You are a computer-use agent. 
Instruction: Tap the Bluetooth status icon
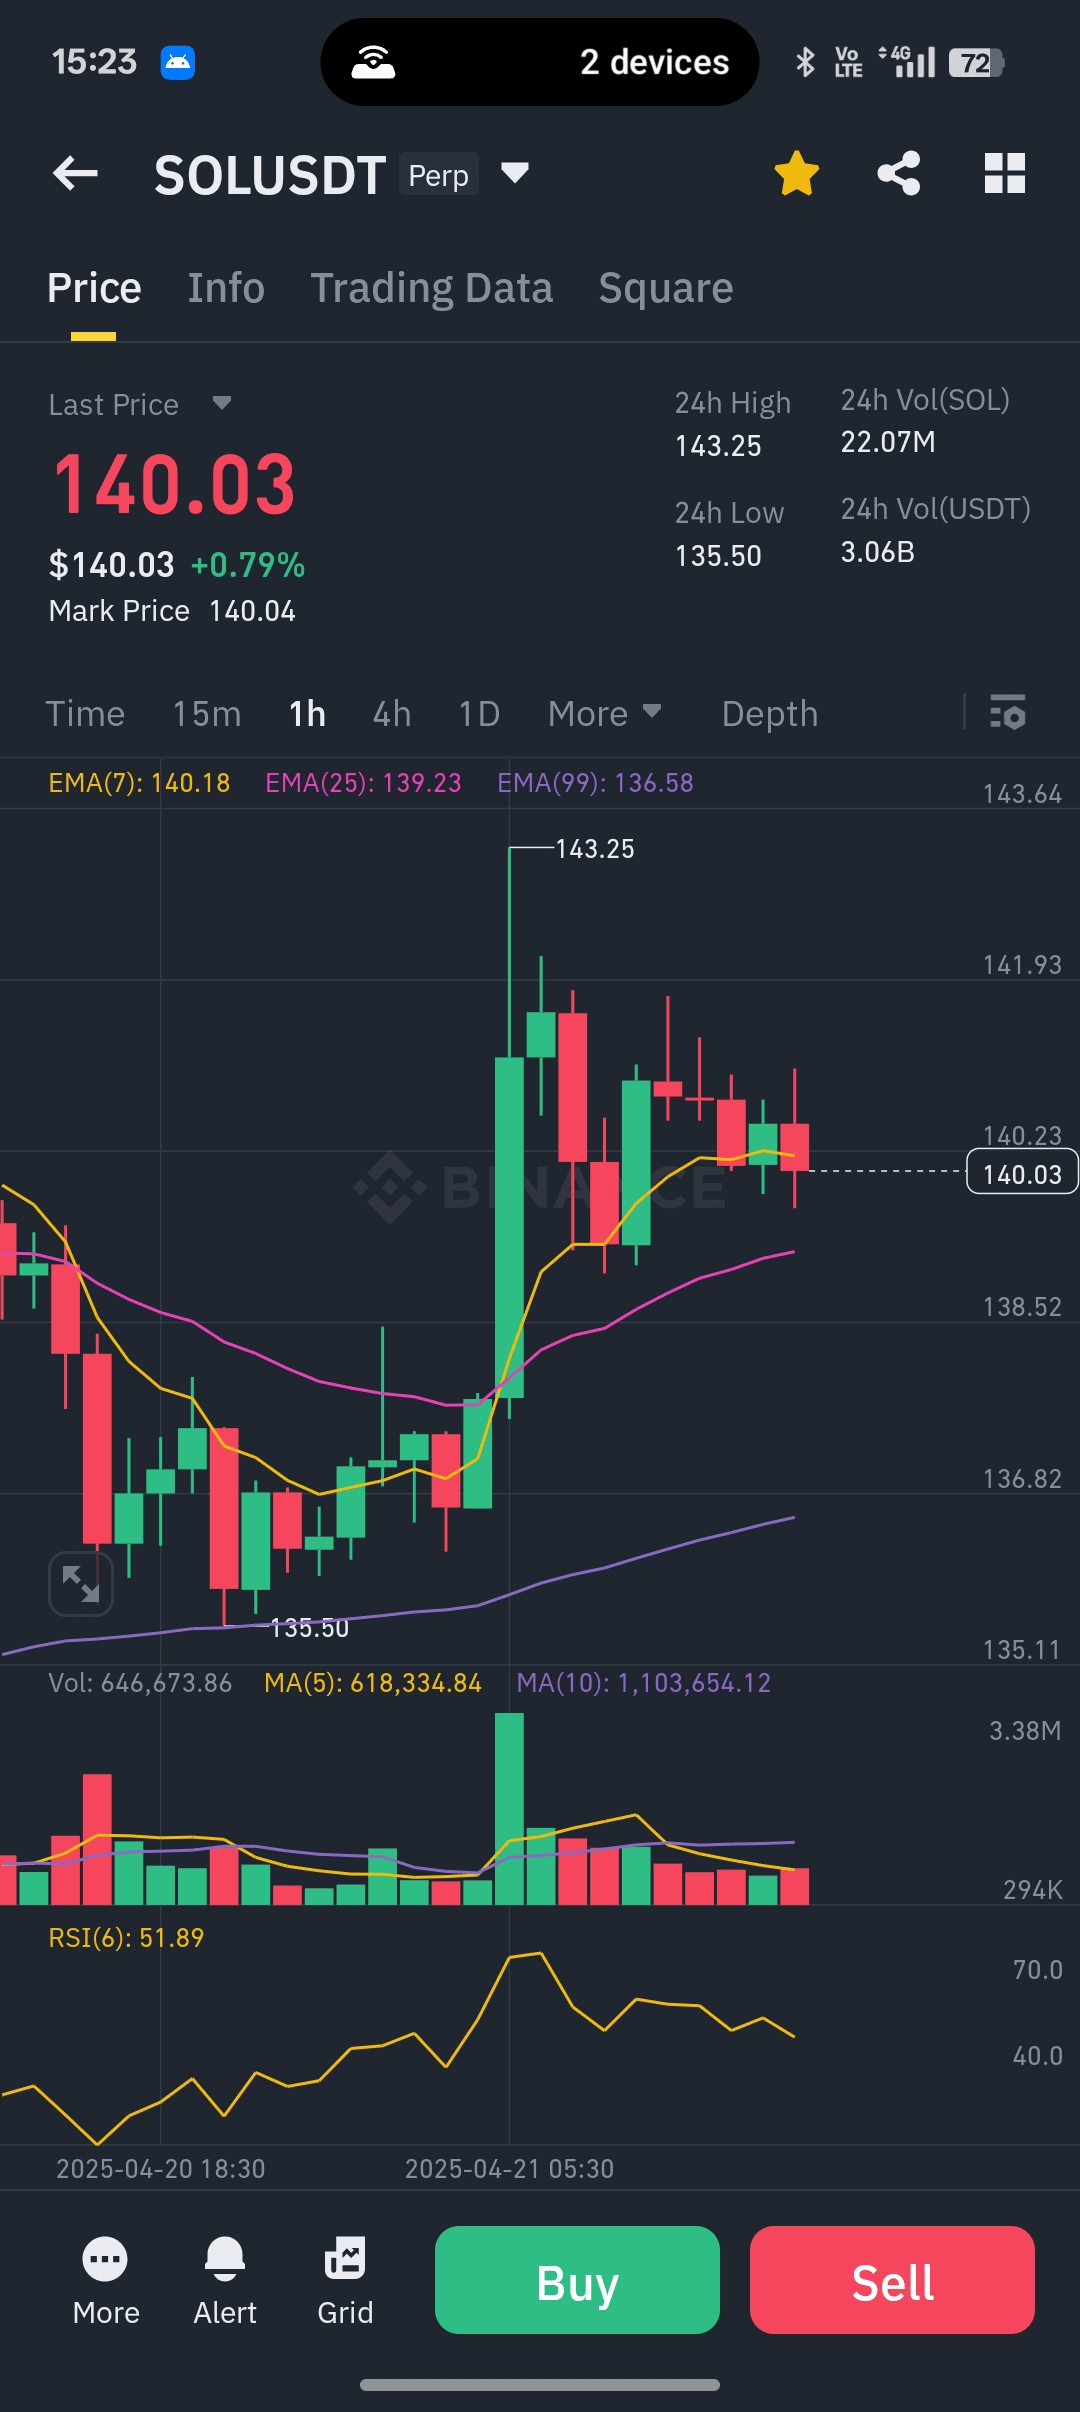tap(805, 62)
